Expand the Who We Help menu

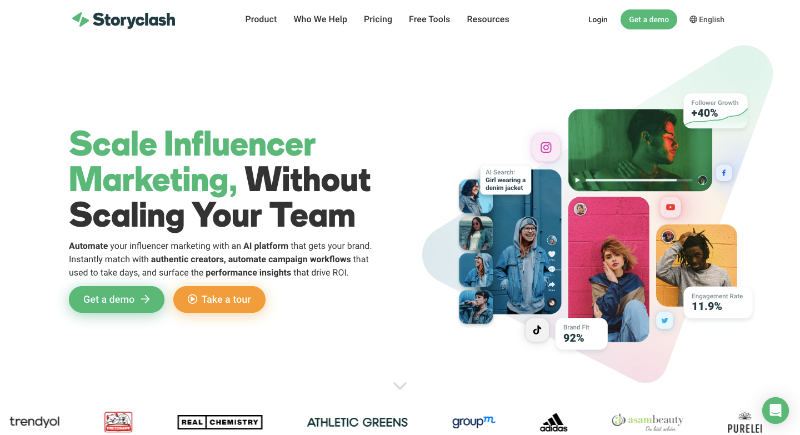320,19
